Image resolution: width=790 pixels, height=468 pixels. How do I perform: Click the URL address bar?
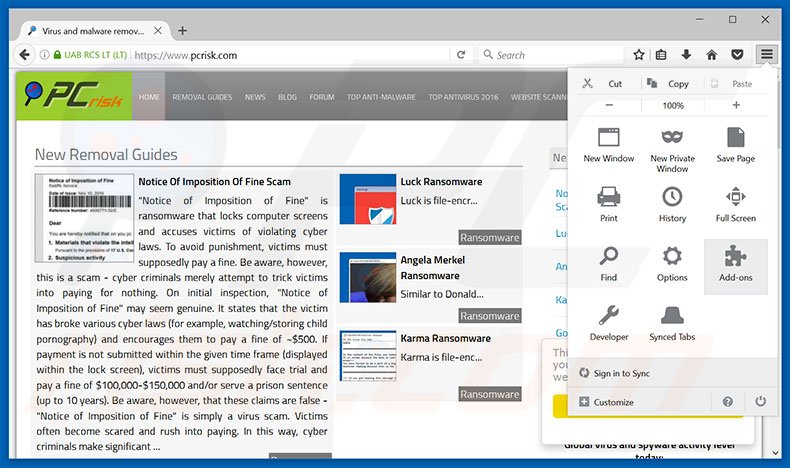pyautogui.click(x=290, y=54)
